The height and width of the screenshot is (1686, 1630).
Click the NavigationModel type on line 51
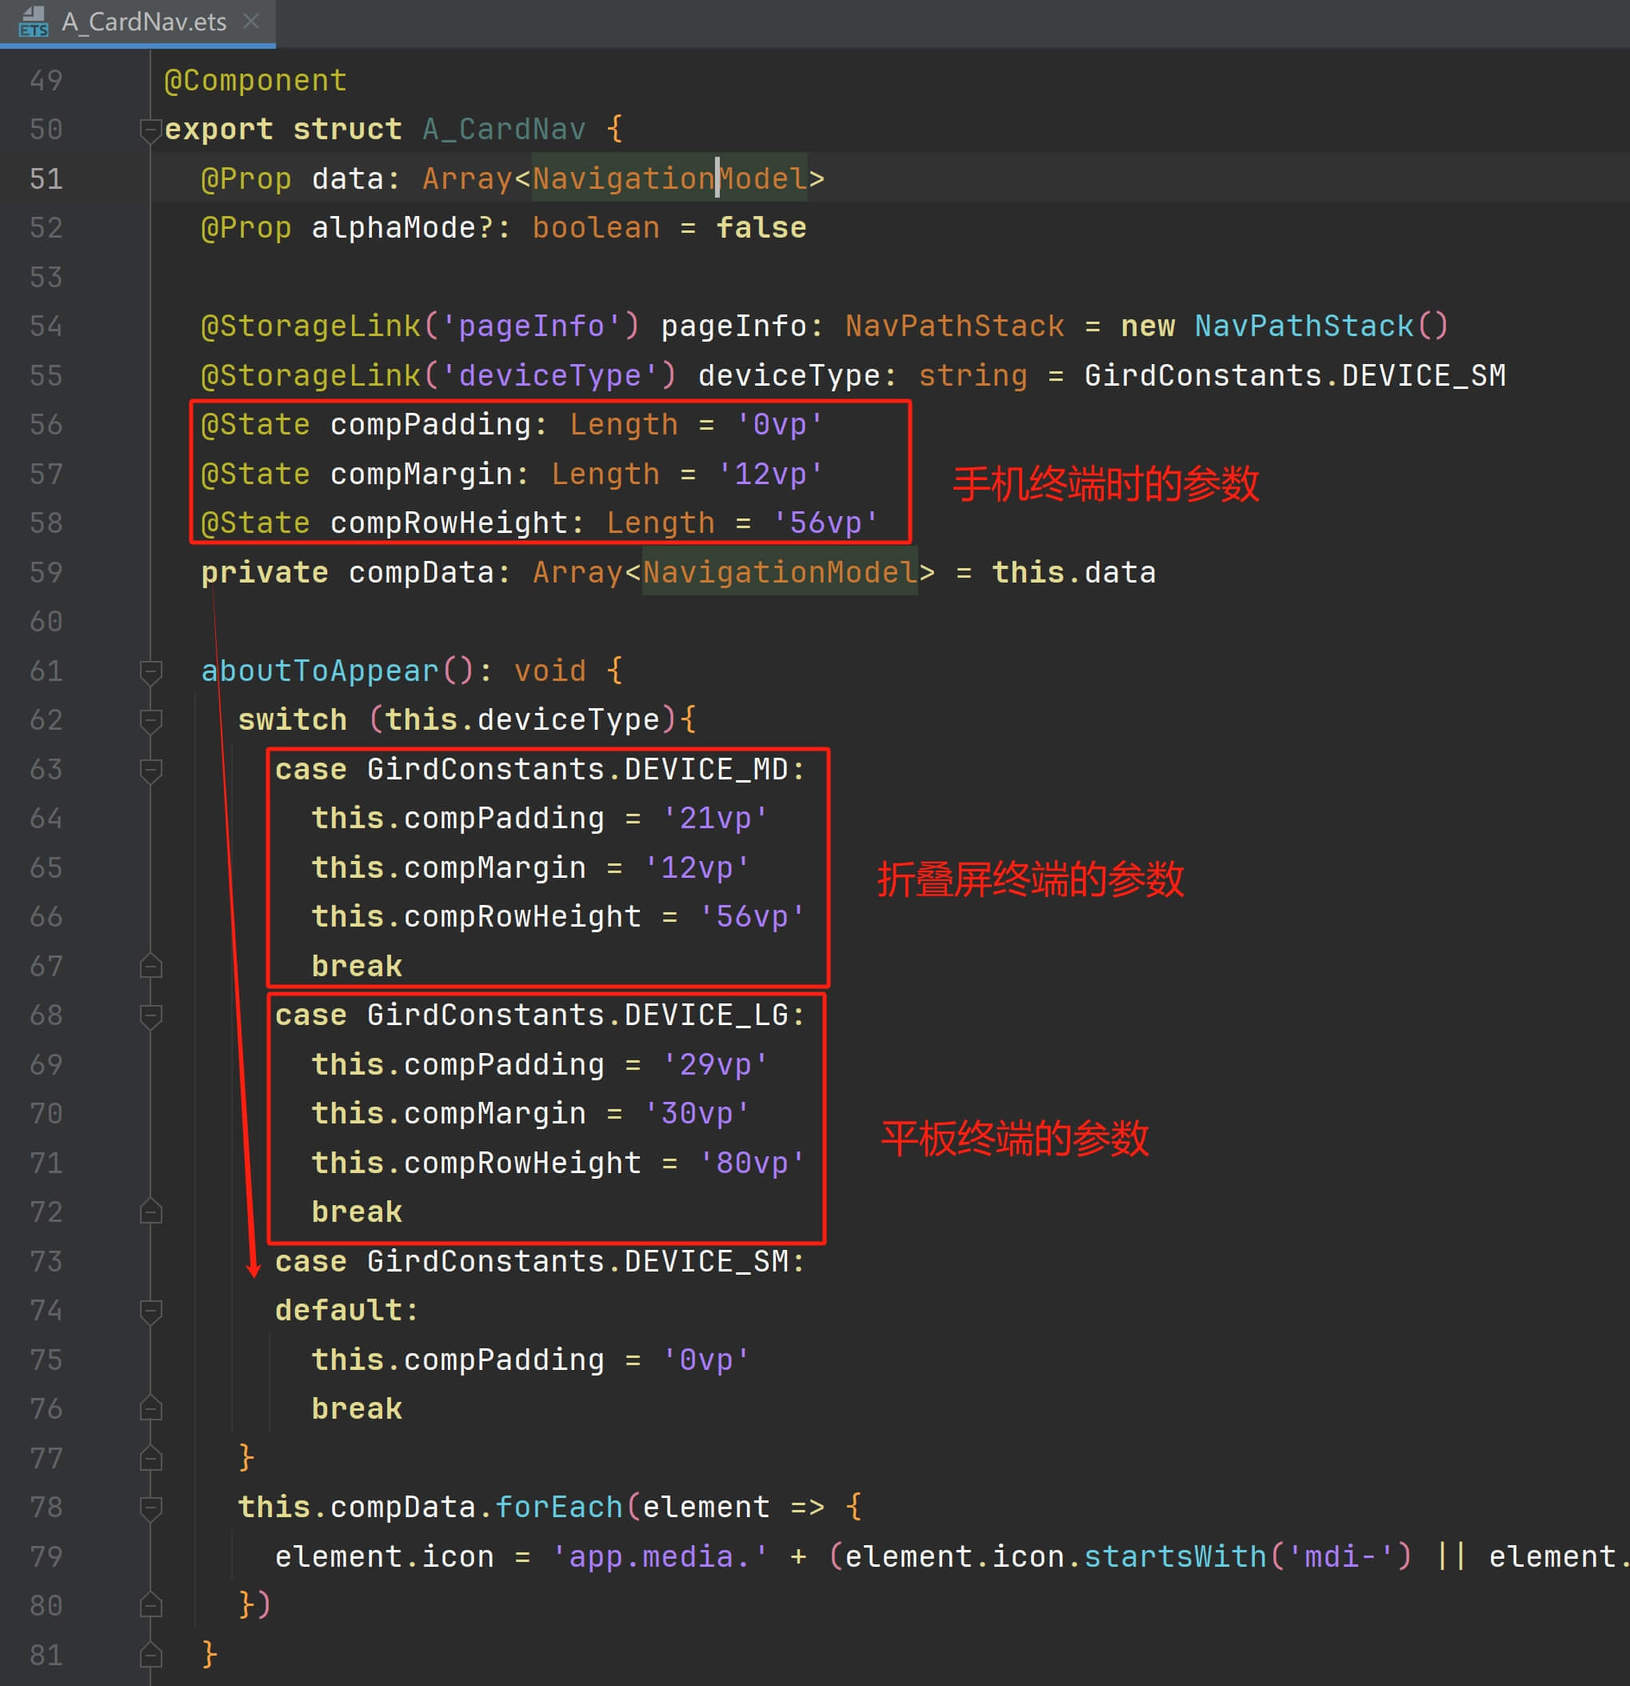pos(669,179)
